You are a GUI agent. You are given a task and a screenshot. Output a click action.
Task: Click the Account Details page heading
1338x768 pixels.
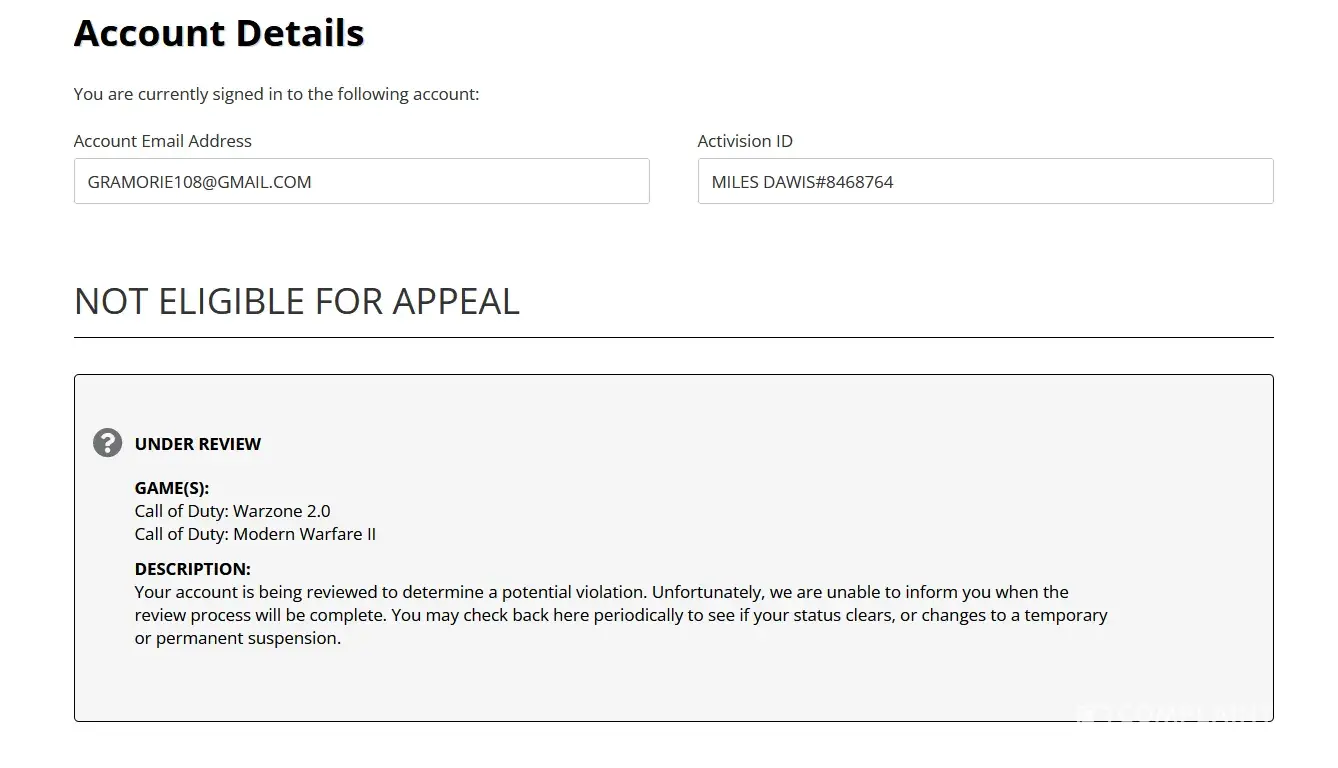tap(219, 33)
